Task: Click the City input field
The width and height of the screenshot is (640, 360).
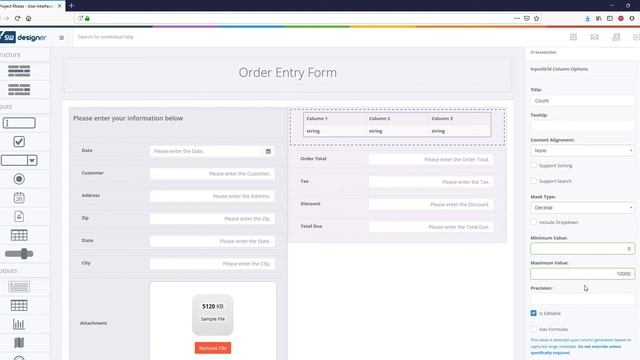Action: tap(212, 264)
